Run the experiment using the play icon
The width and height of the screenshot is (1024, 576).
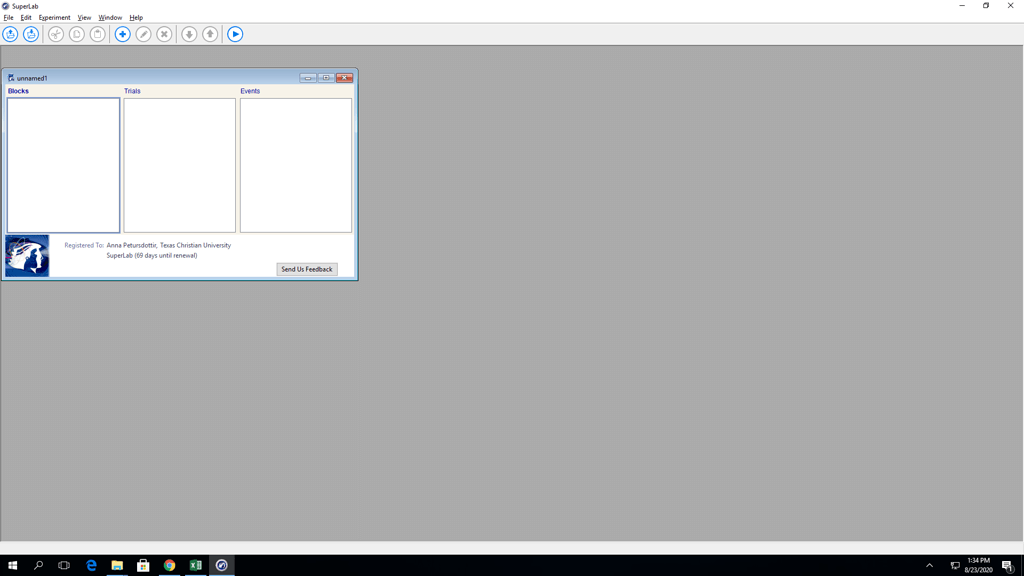coord(235,34)
